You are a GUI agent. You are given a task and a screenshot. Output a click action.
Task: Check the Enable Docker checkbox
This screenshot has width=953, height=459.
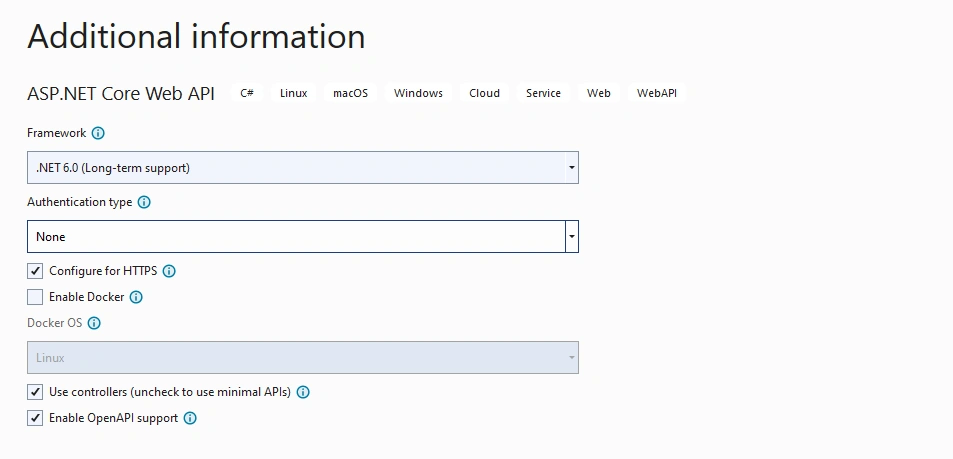click(x=35, y=297)
